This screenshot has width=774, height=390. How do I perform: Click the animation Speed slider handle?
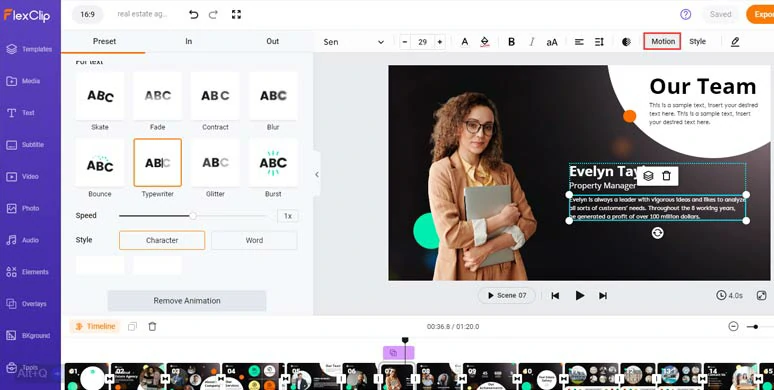(193, 216)
